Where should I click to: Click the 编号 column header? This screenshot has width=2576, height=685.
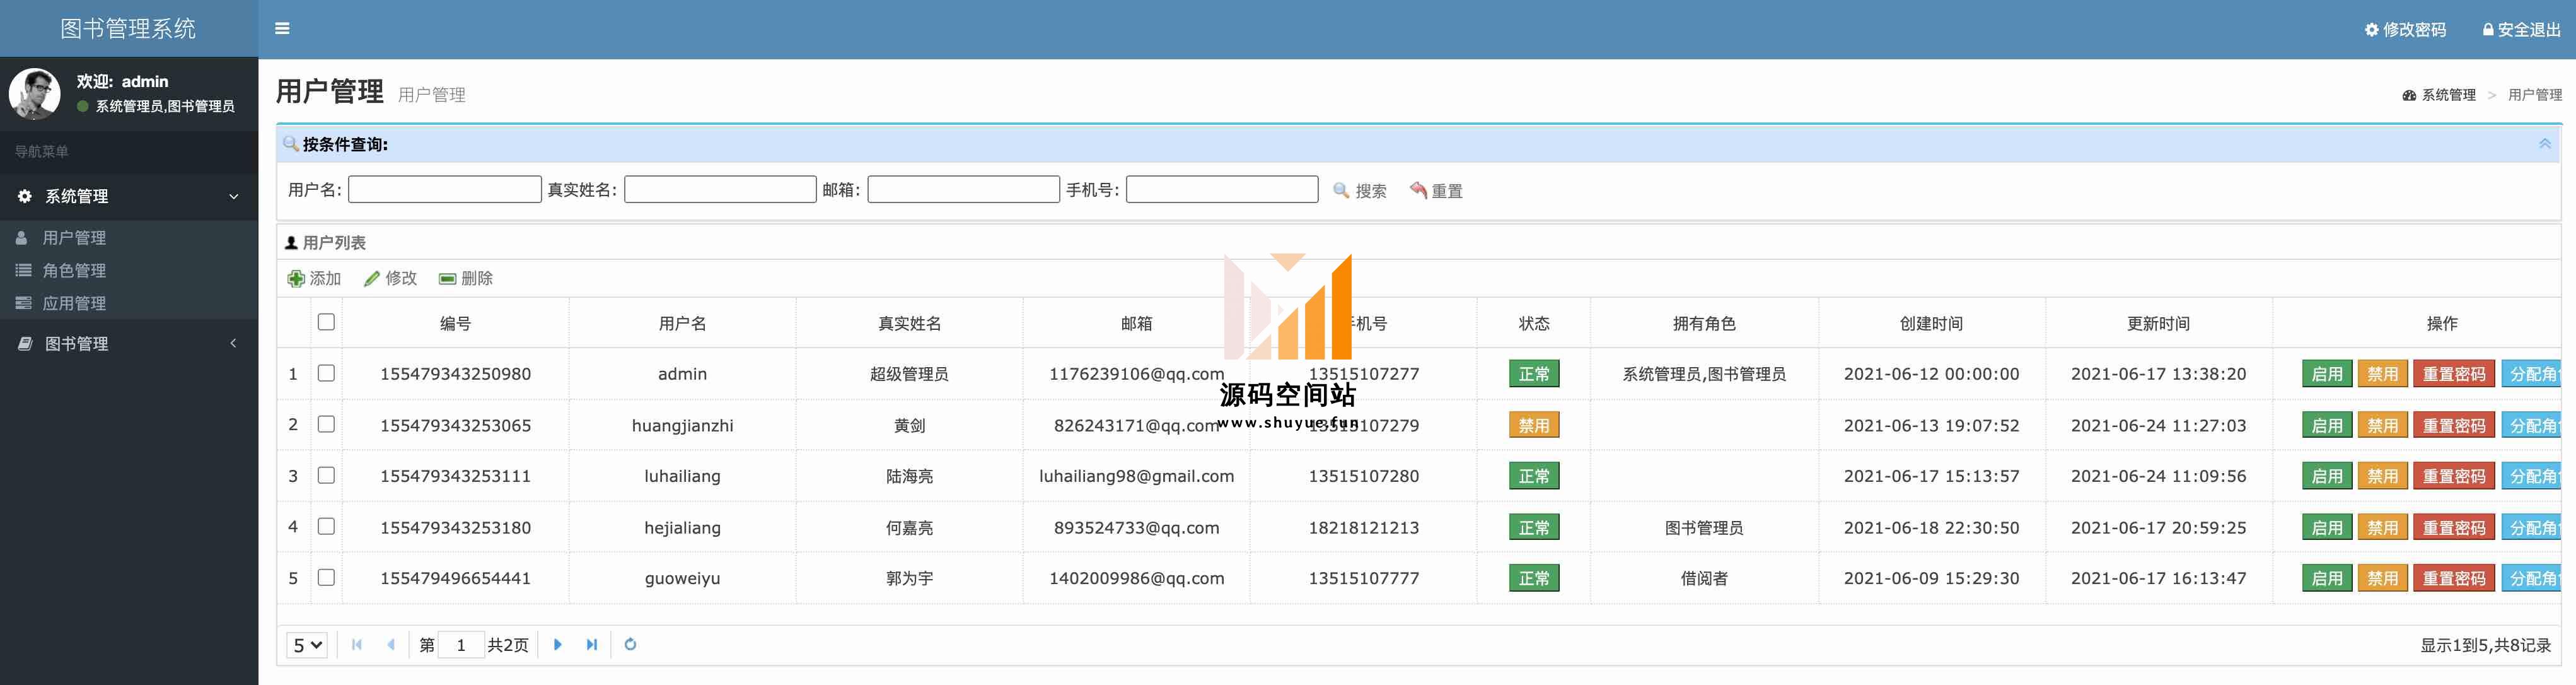(455, 323)
